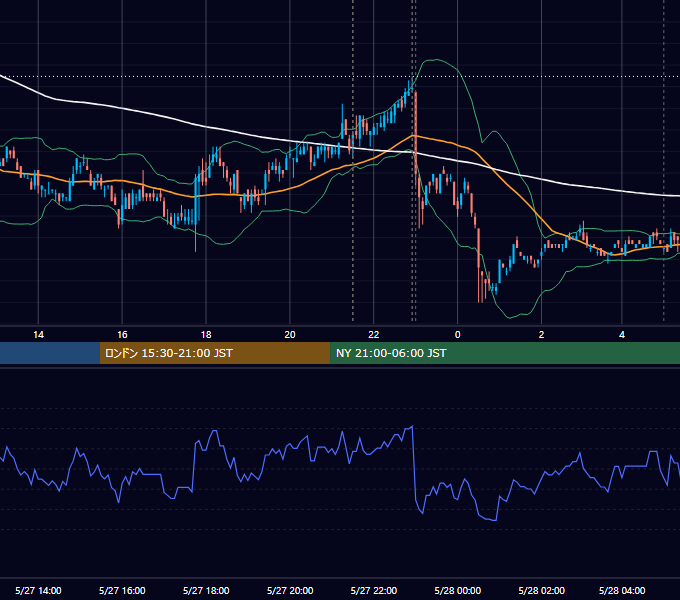
Task: Click the 18 hour label on upper axis
Action: (206, 335)
